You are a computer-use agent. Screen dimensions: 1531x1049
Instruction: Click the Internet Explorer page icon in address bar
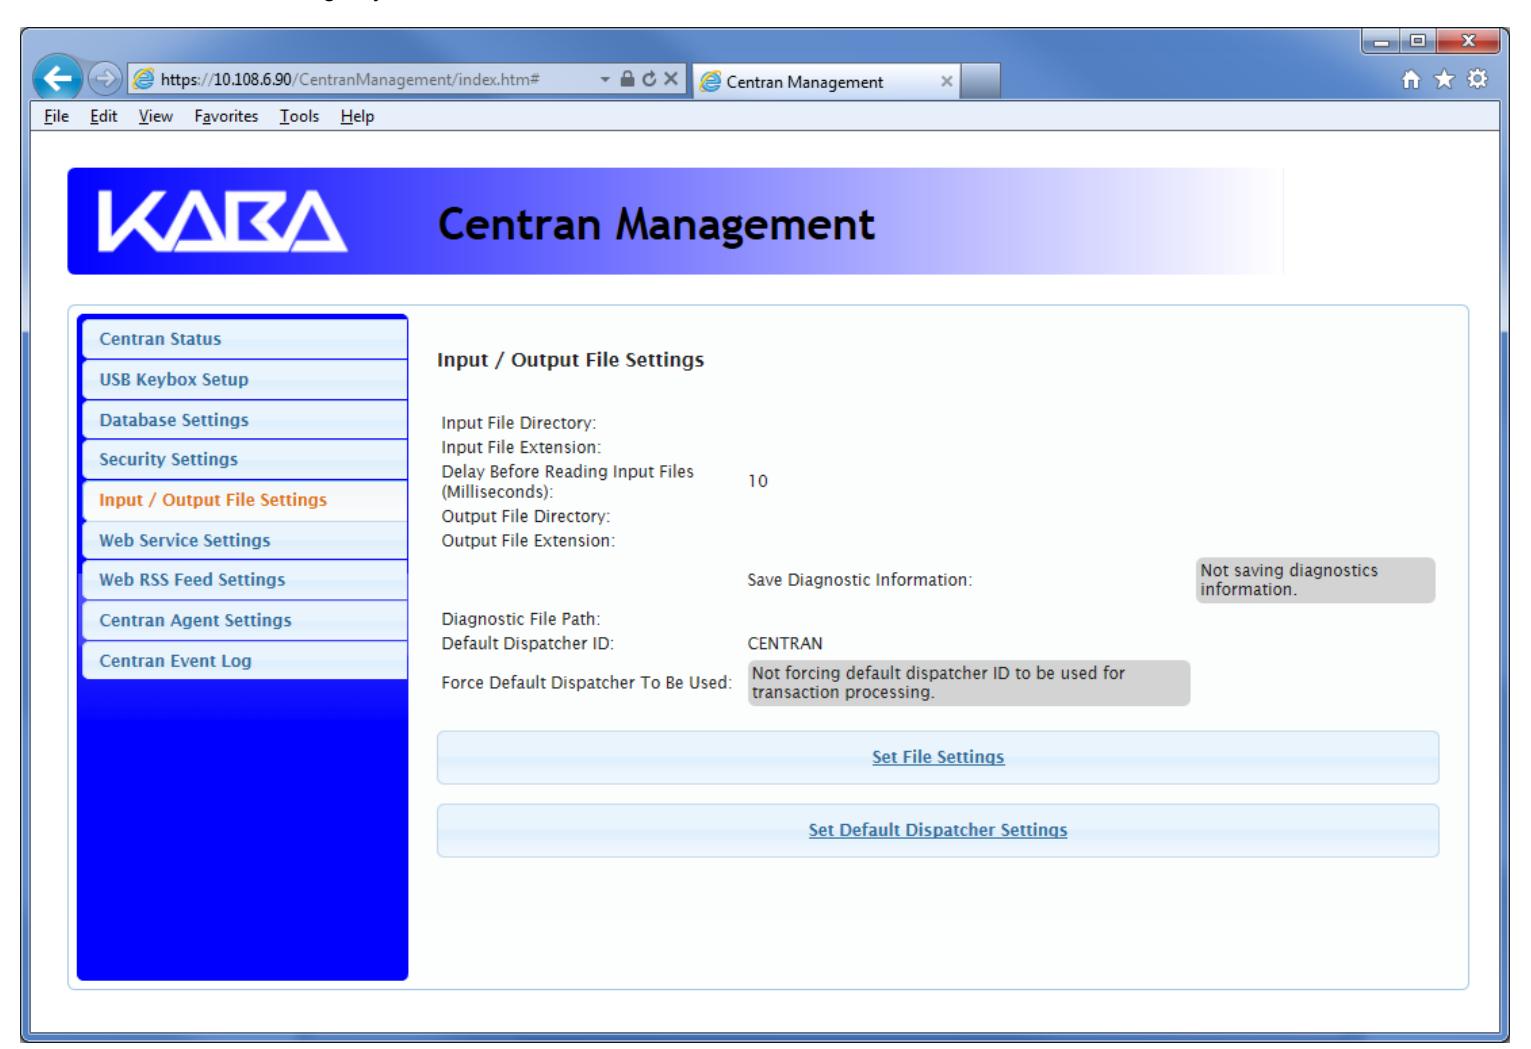coord(142,81)
